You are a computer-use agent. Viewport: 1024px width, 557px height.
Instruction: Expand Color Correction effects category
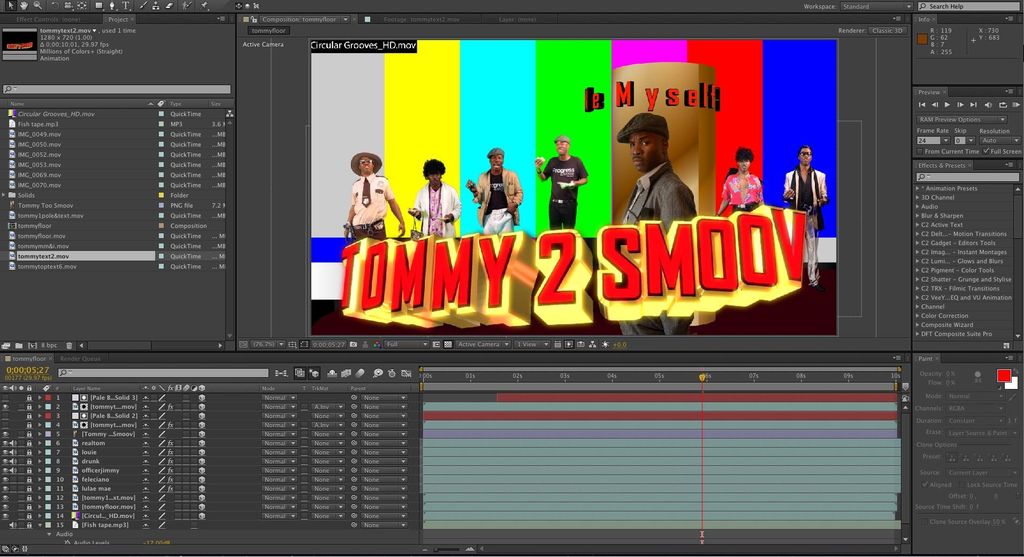pos(917,315)
